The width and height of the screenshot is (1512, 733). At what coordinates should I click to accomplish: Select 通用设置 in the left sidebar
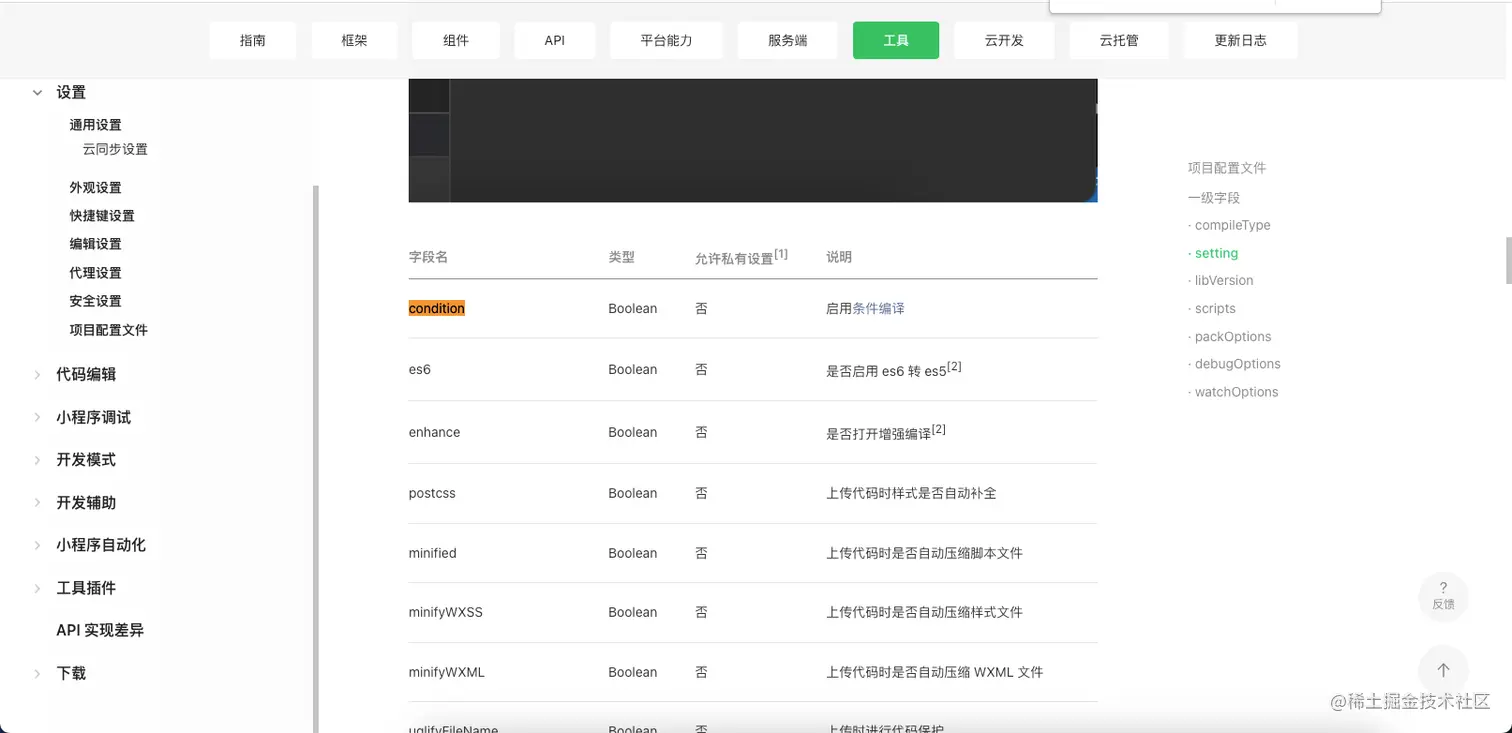pyautogui.click(x=95, y=124)
